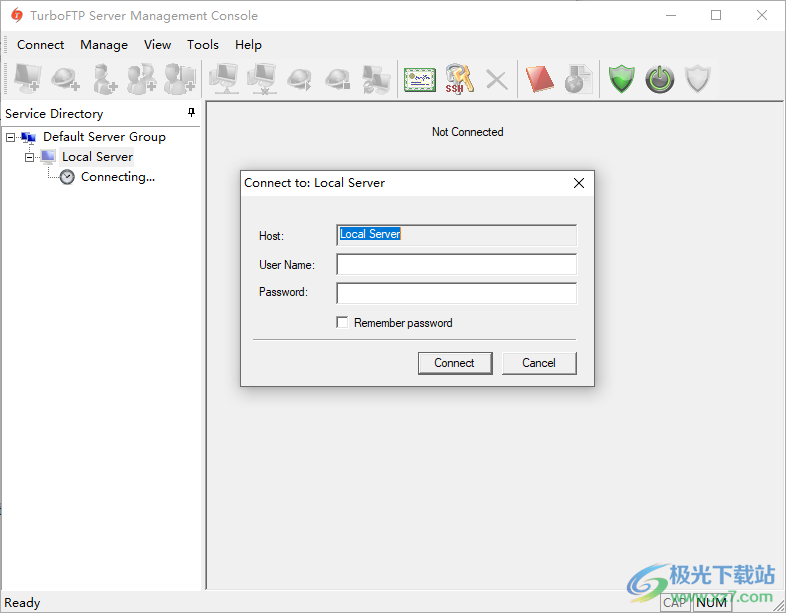Click the Default Server Group network icon
Image resolution: width=786 pixels, height=613 pixels.
coord(29,137)
